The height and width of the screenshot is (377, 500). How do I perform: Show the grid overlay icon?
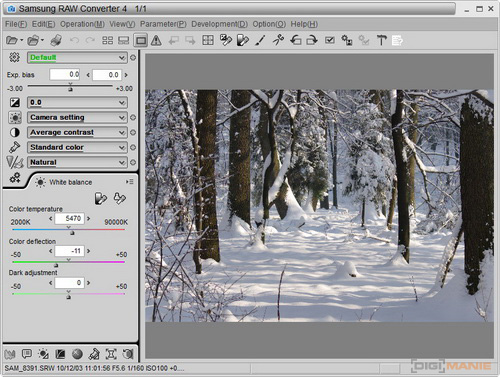[208, 41]
